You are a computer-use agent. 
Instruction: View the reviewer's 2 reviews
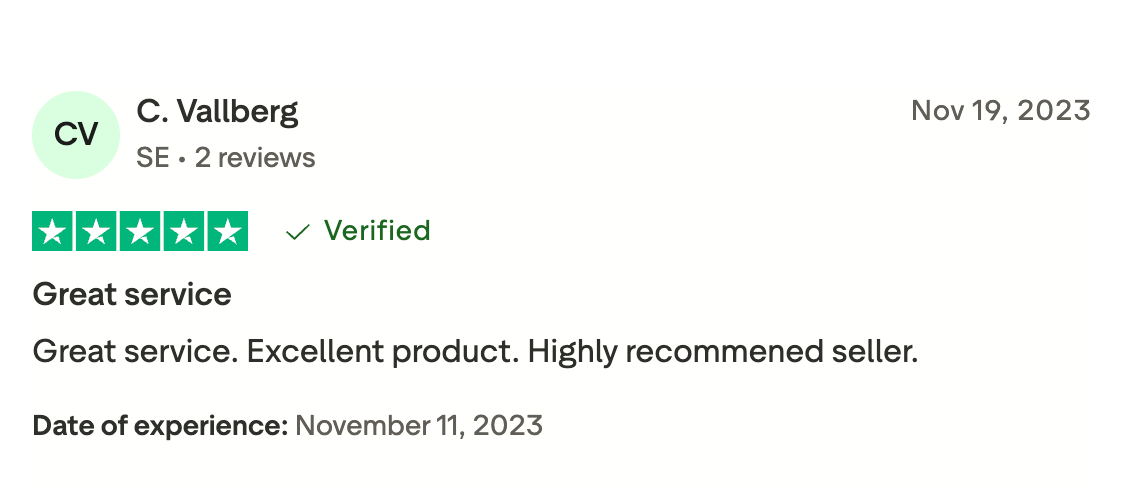(x=255, y=158)
